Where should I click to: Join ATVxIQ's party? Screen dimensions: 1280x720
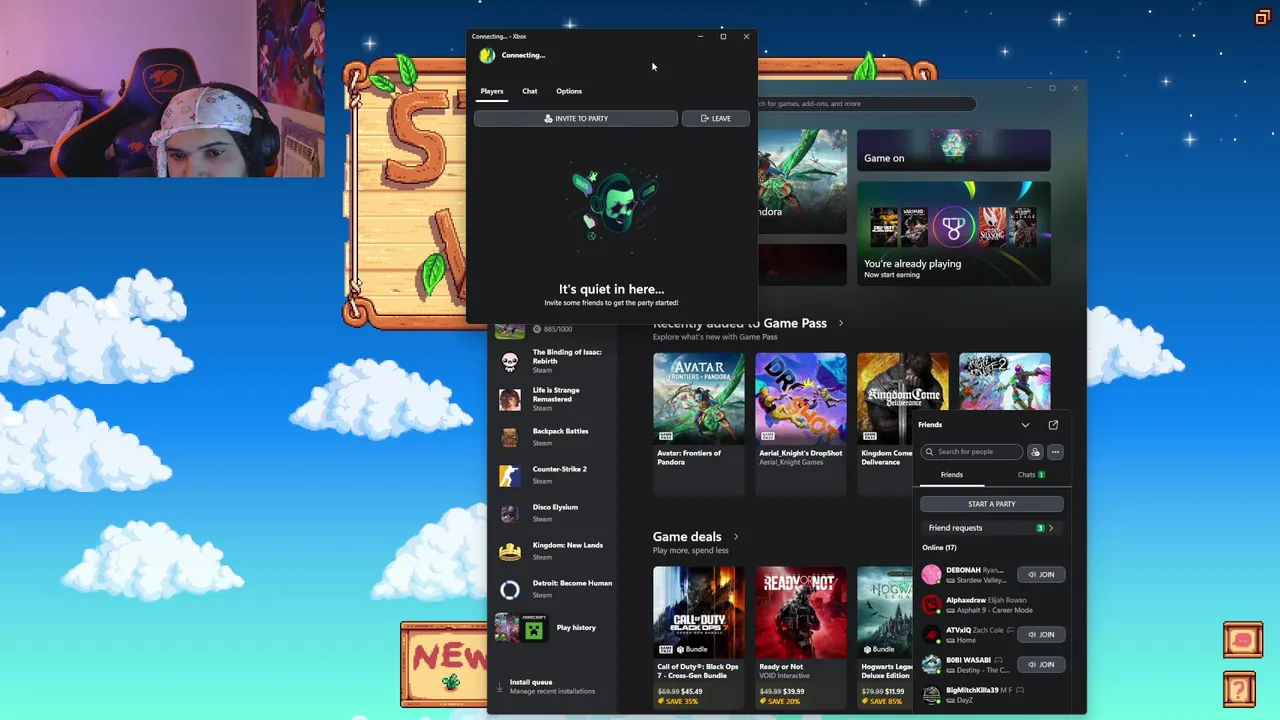click(1041, 635)
